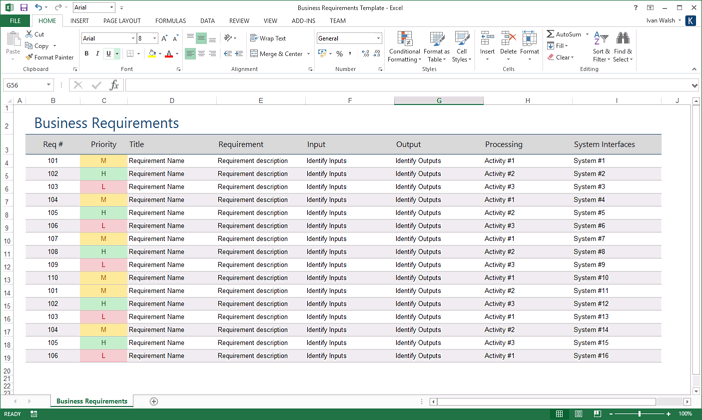Toggle Italic formatting
This screenshot has width=702, height=420.
coord(98,54)
